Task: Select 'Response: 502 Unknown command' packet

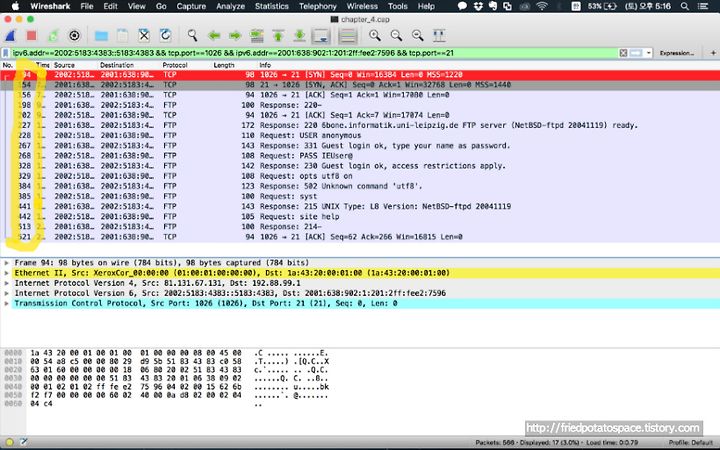Action: point(360,186)
